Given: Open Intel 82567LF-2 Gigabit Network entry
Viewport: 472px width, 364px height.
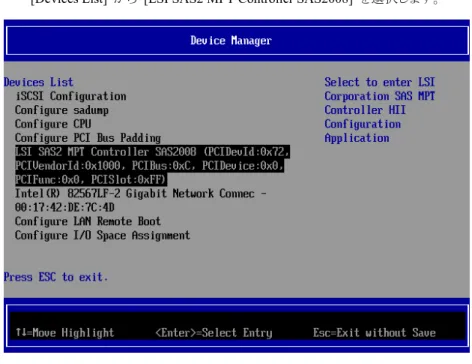Looking at the screenshot, I should (x=141, y=200).
